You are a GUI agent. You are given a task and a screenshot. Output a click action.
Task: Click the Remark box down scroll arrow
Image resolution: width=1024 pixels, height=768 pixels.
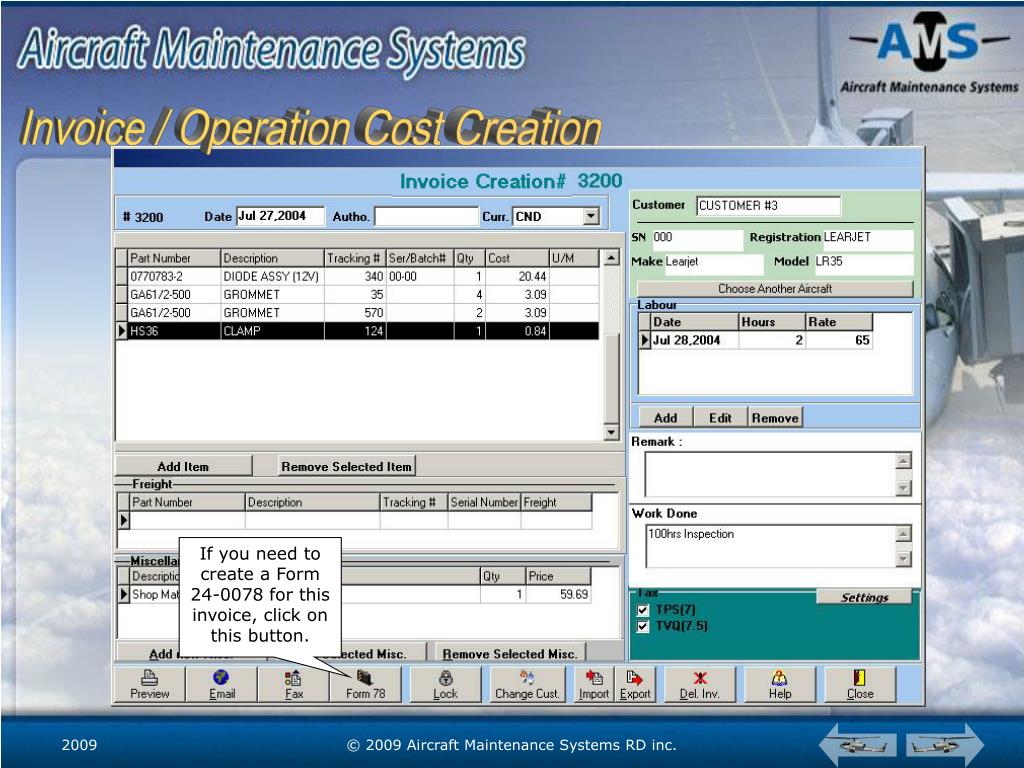(x=903, y=488)
